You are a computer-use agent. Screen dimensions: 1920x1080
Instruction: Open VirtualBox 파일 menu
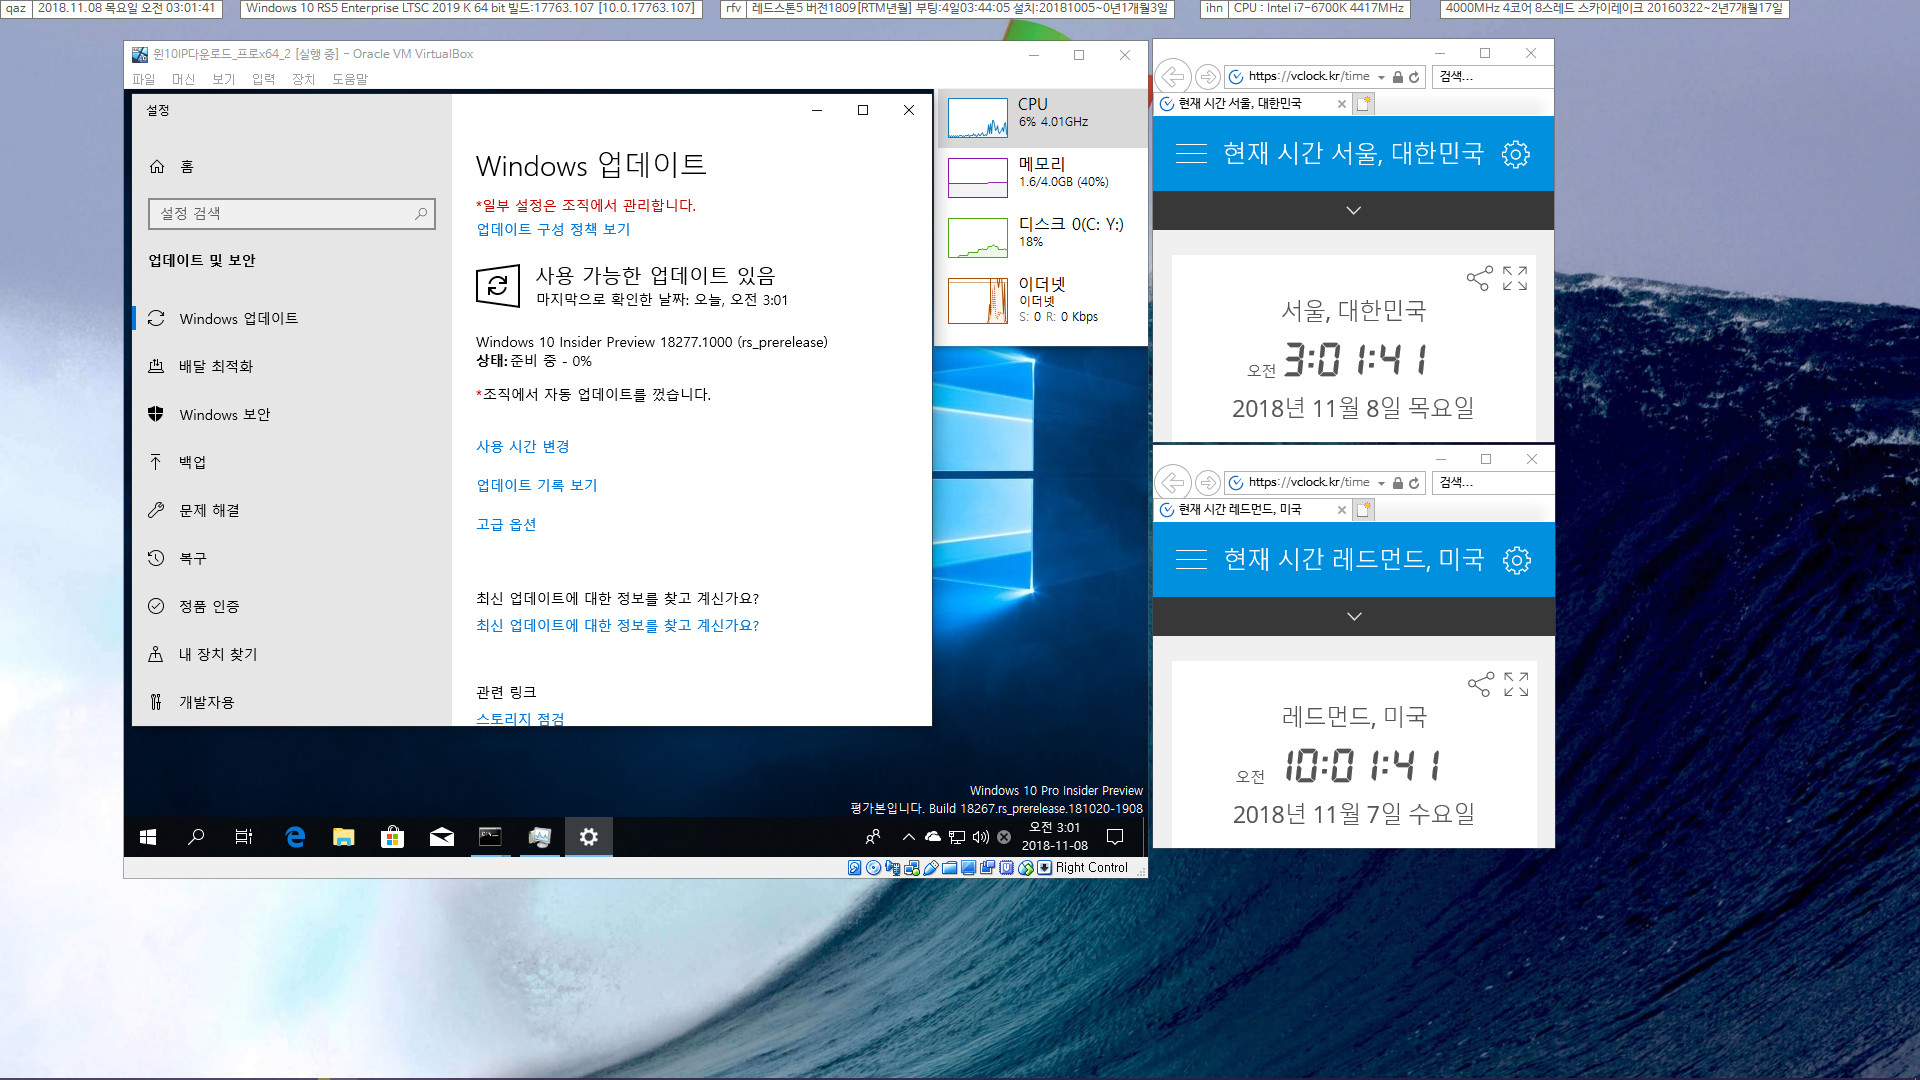[x=144, y=79]
